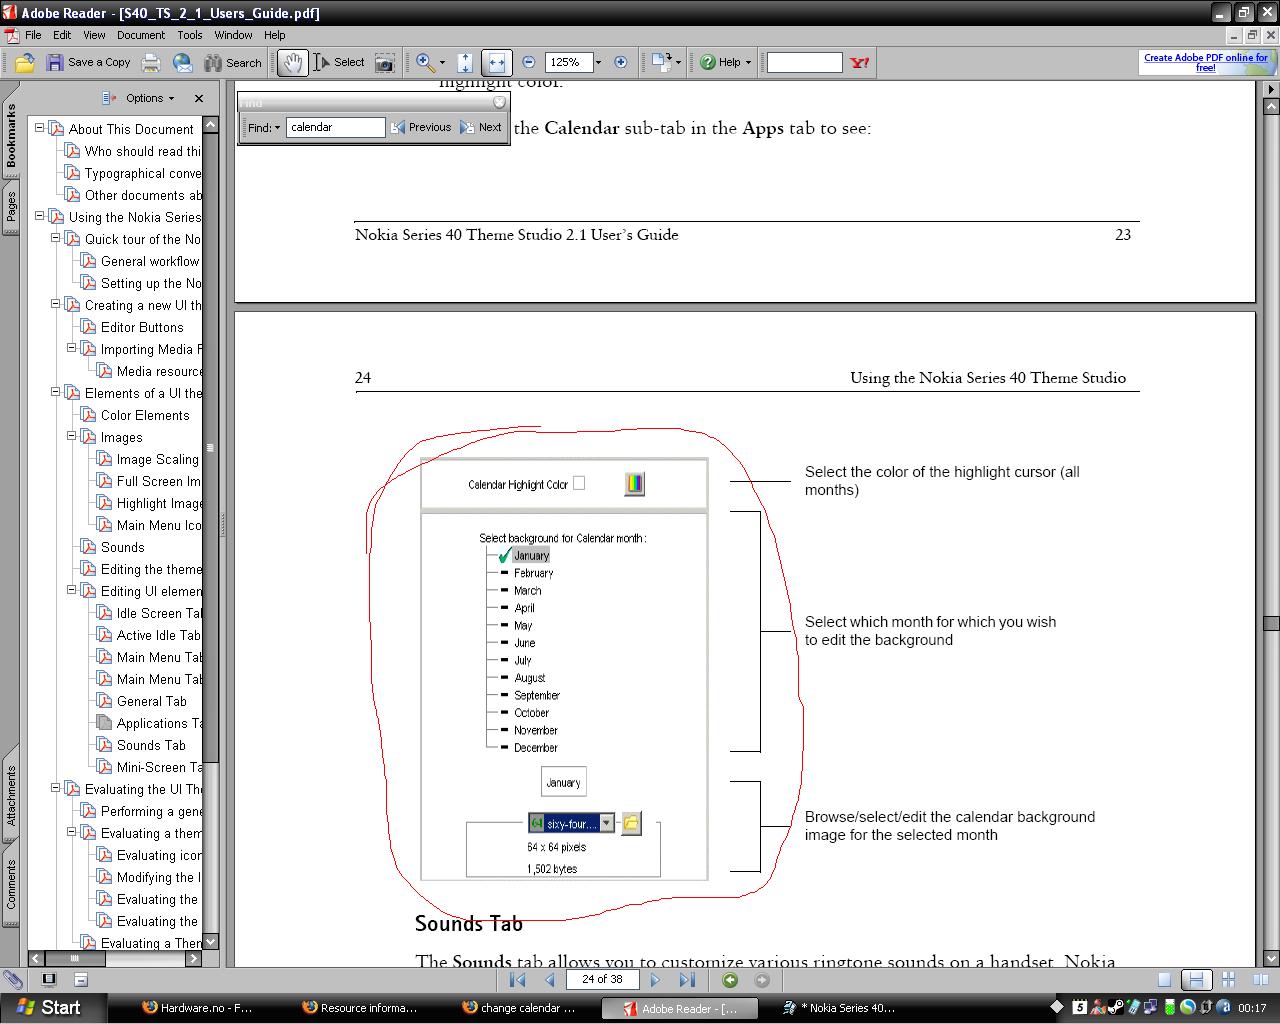The height and width of the screenshot is (1024, 1280).
Task: Go to last page button
Action: pos(687,980)
